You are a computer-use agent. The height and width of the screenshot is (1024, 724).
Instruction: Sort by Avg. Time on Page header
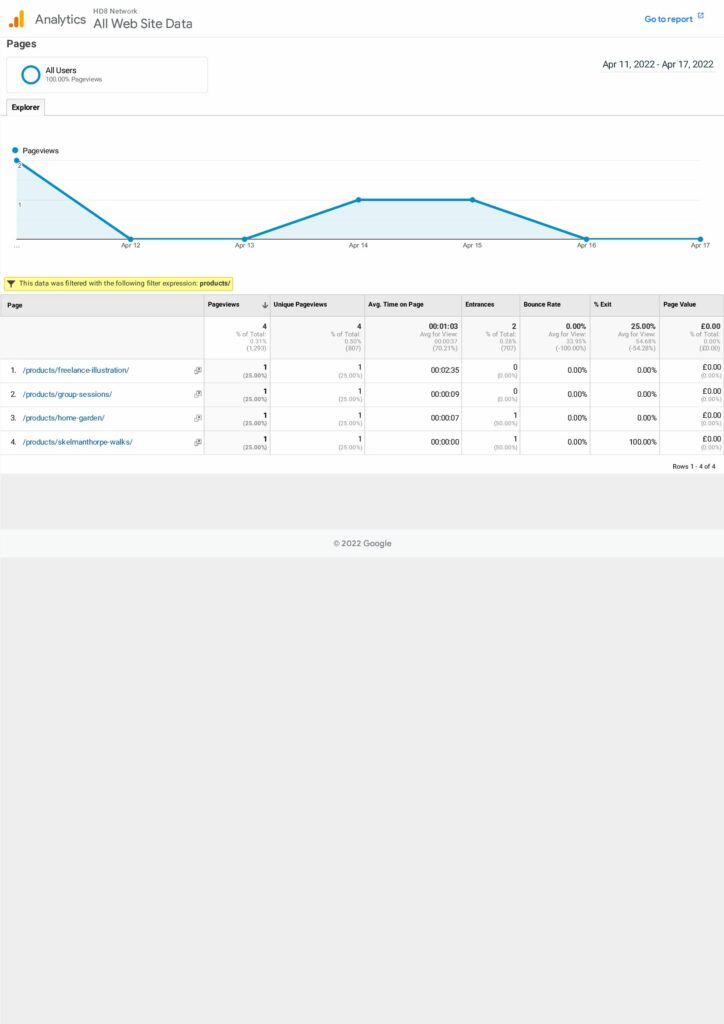(395, 305)
